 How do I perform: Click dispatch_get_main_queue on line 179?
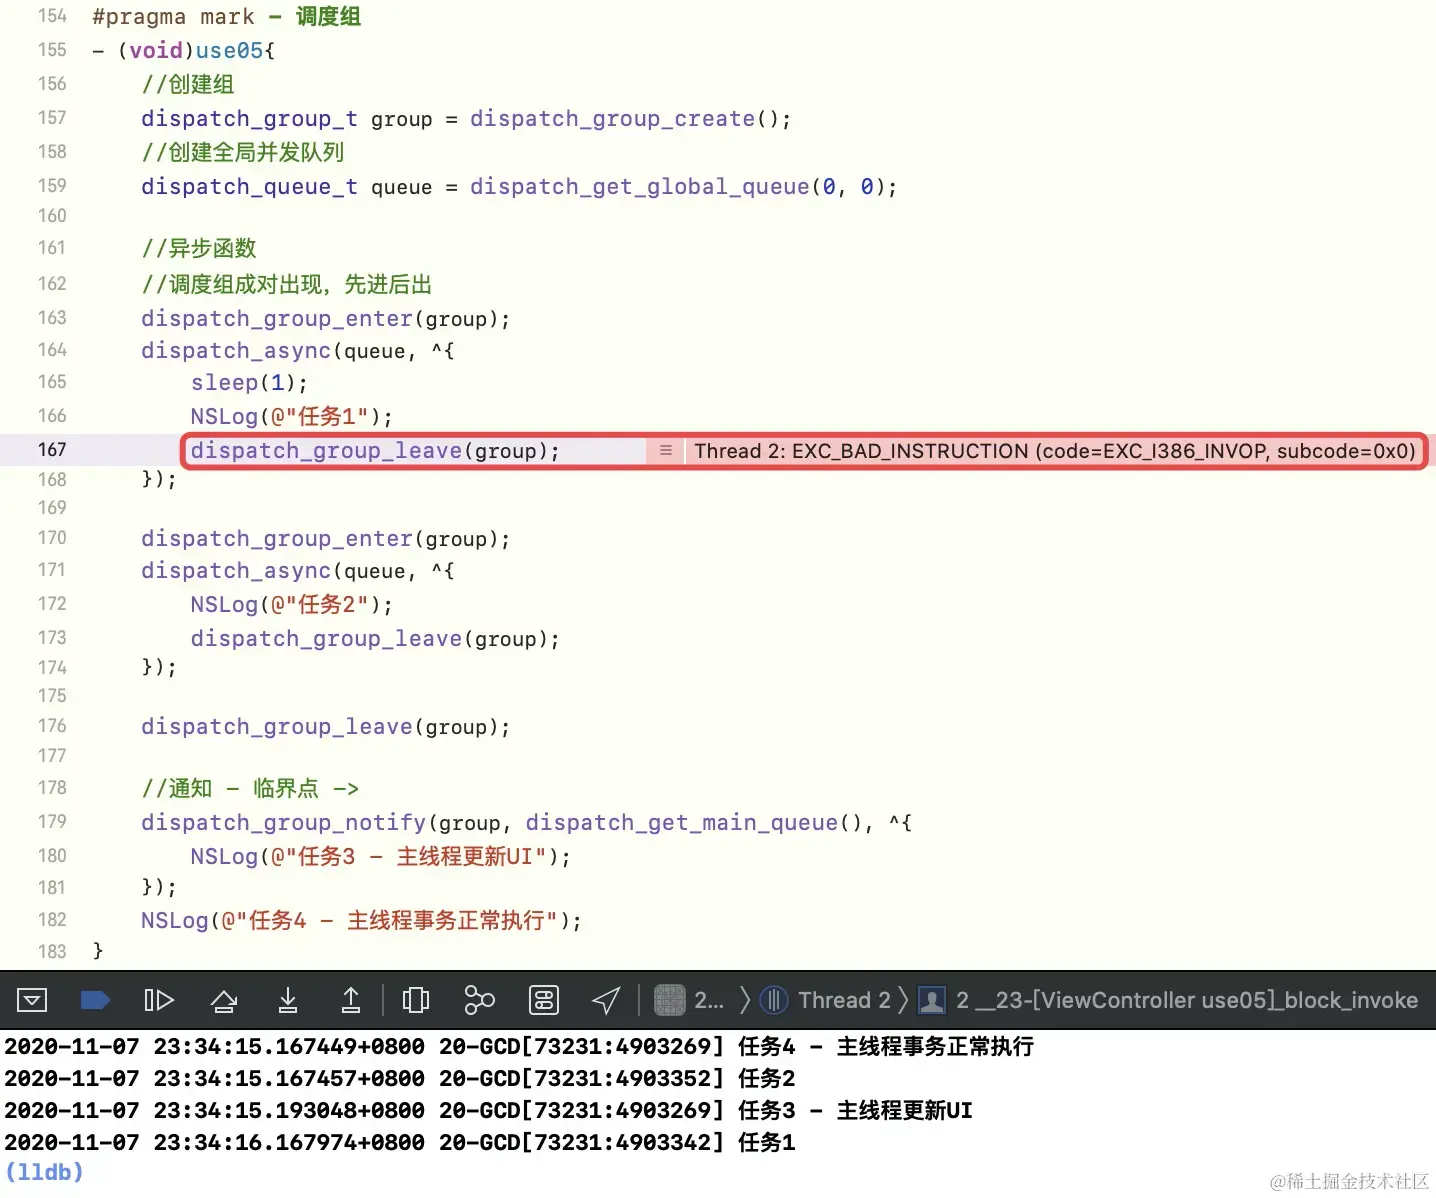click(x=682, y=823)
